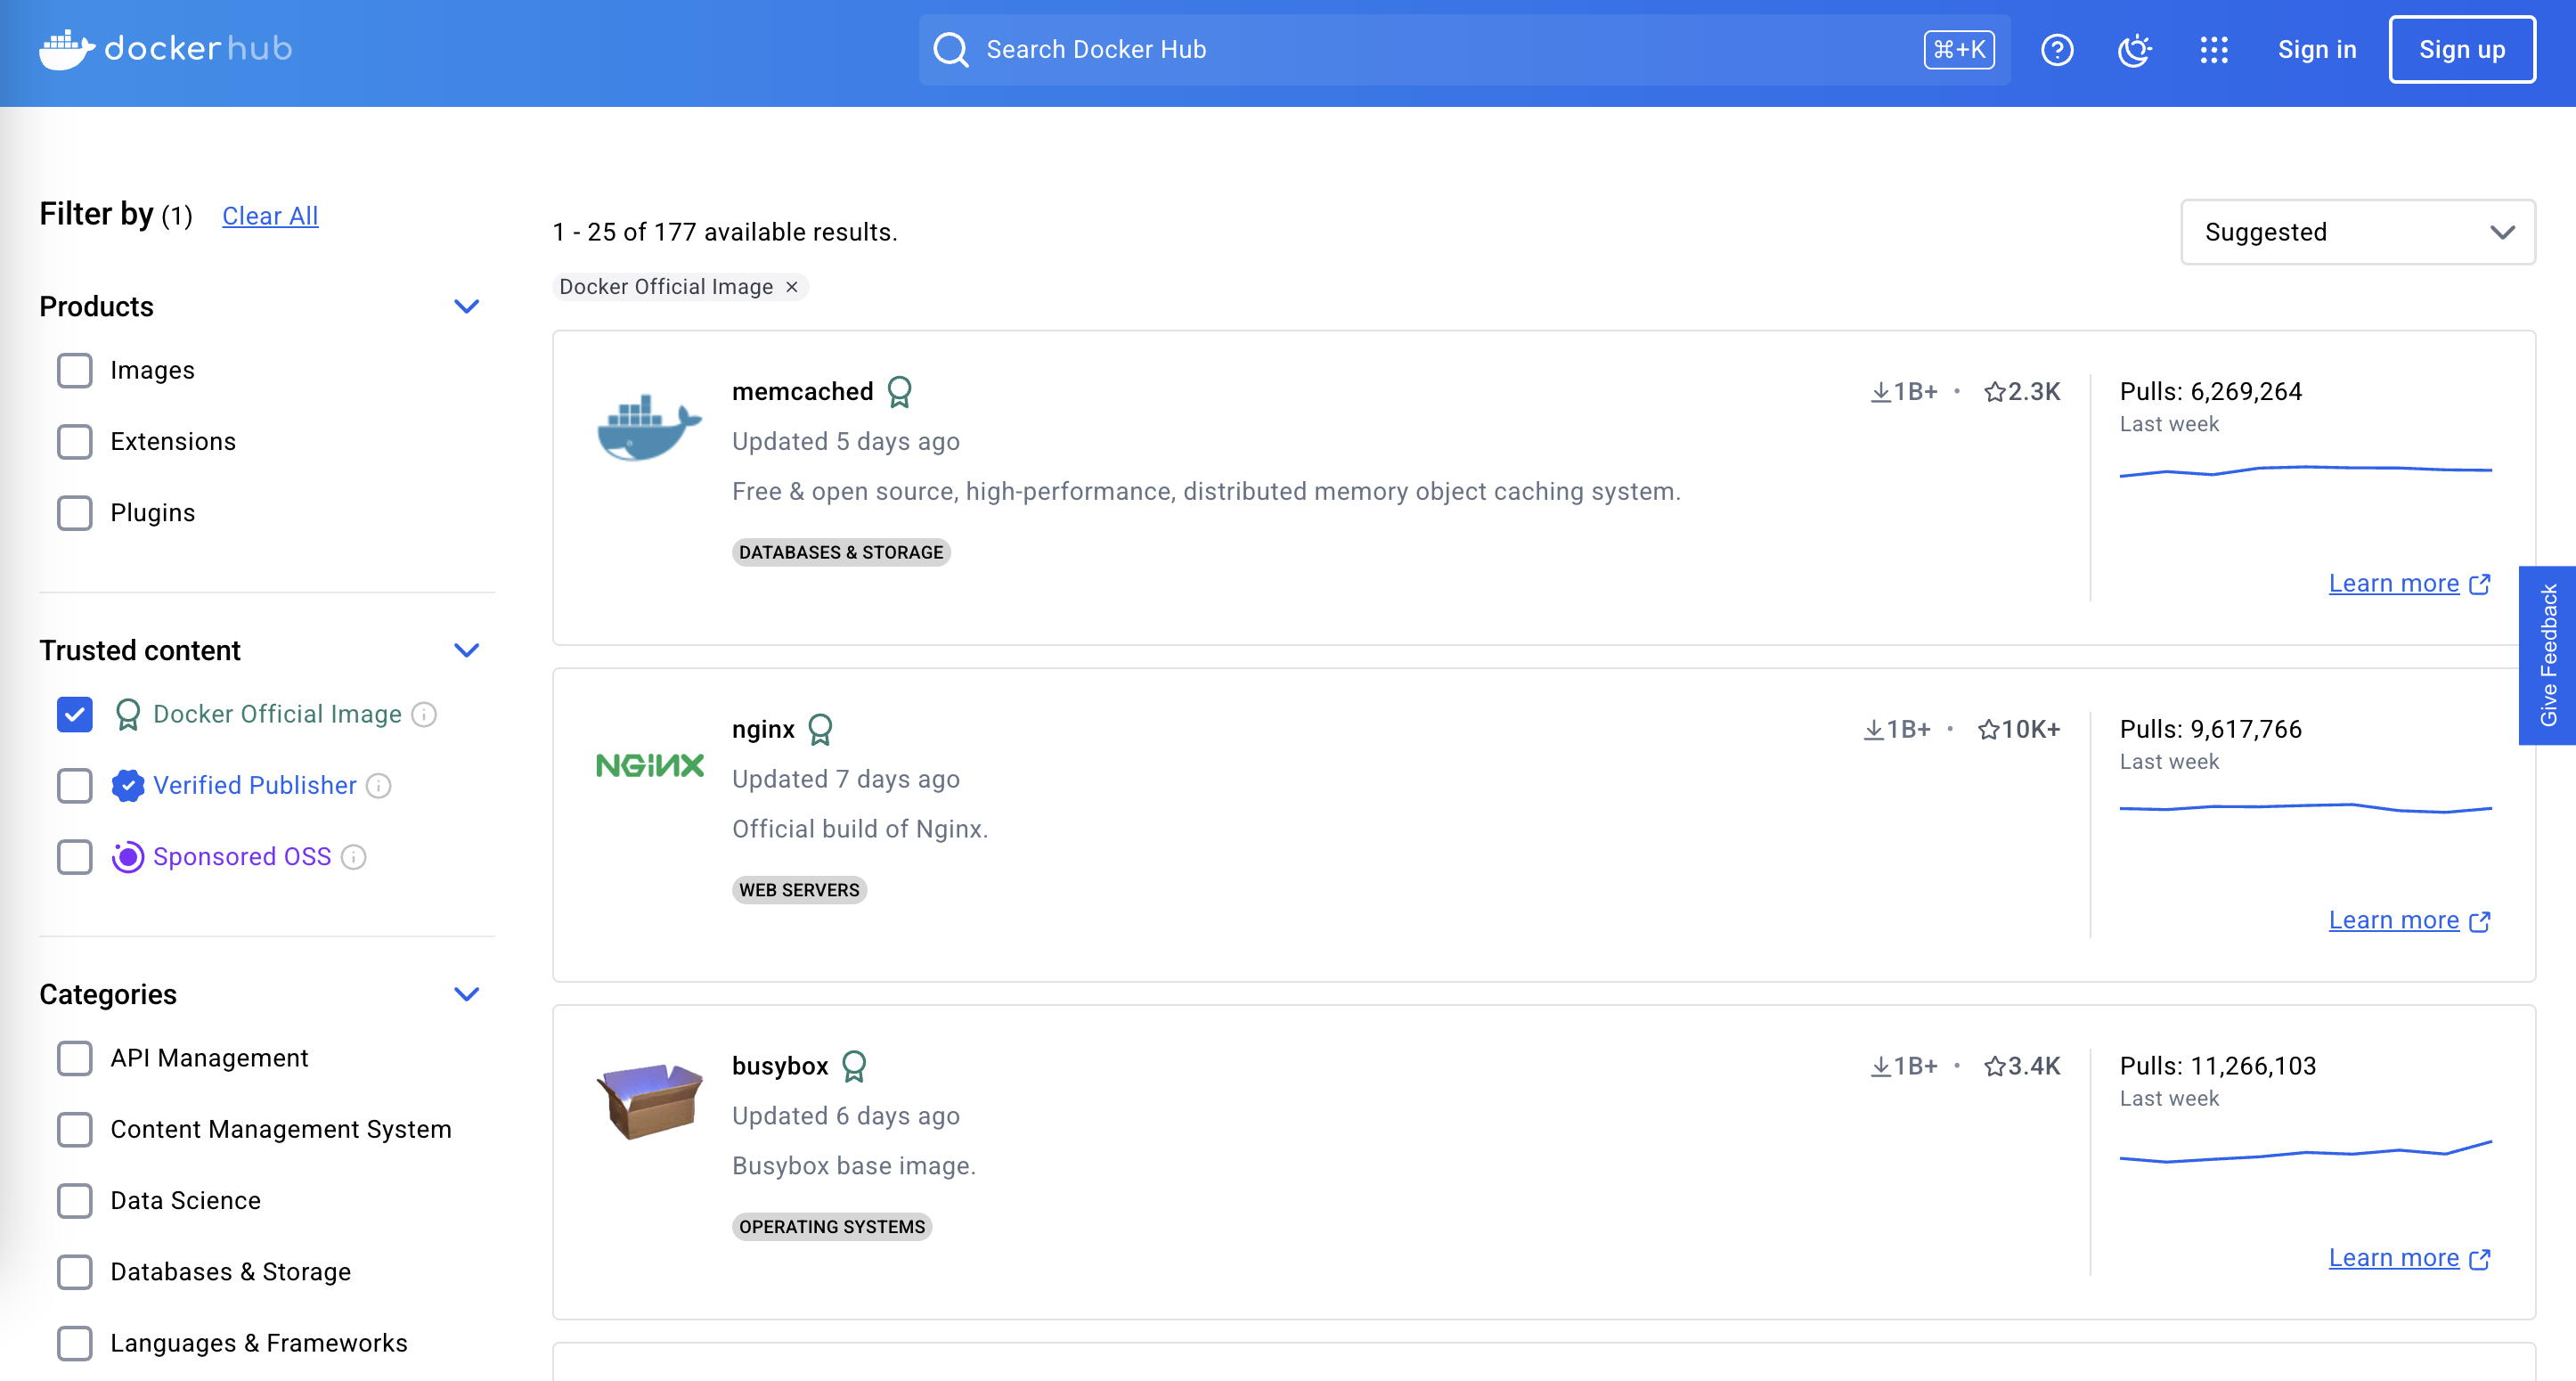Toggle the dark mode theme icon
Viewport: 2576px width, 1381px height.
tap(2134, 49)
